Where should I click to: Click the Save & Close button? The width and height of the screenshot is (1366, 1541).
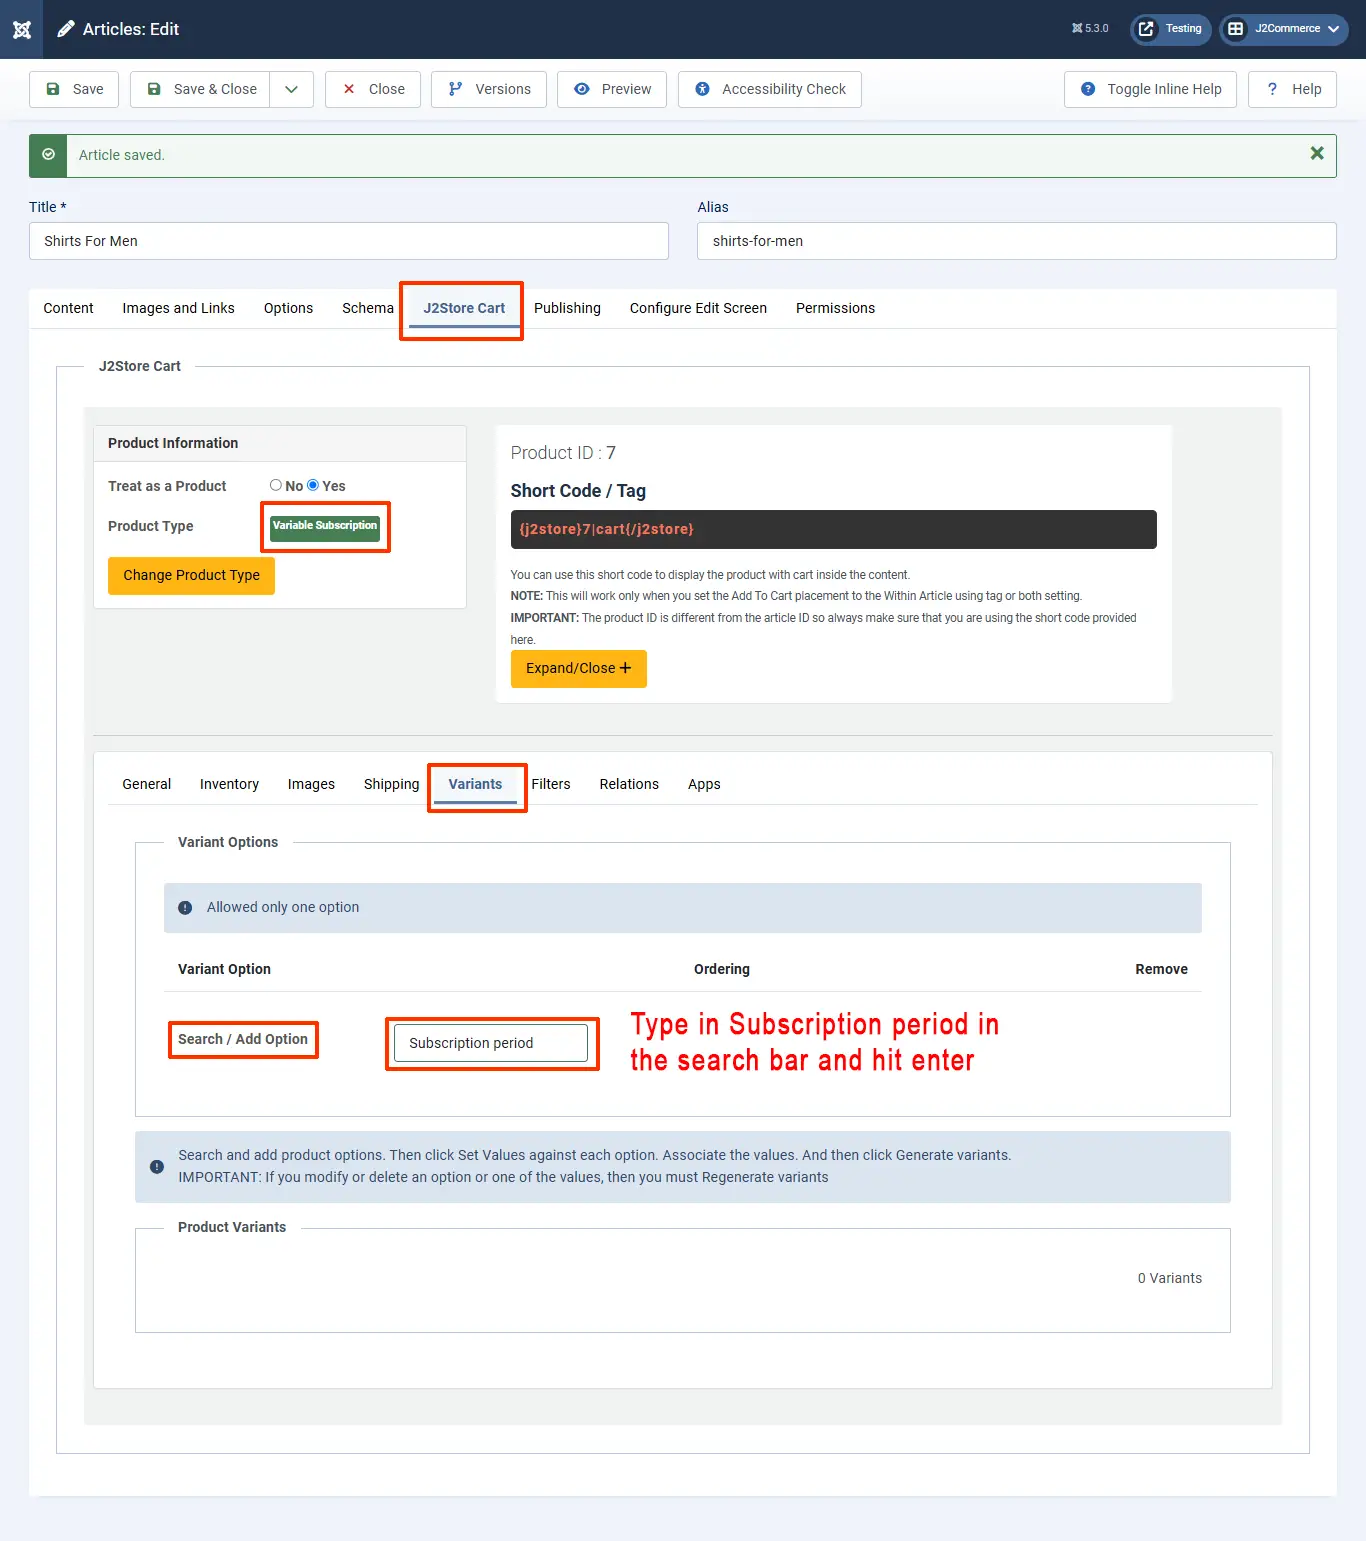click(x=201, y=89)
